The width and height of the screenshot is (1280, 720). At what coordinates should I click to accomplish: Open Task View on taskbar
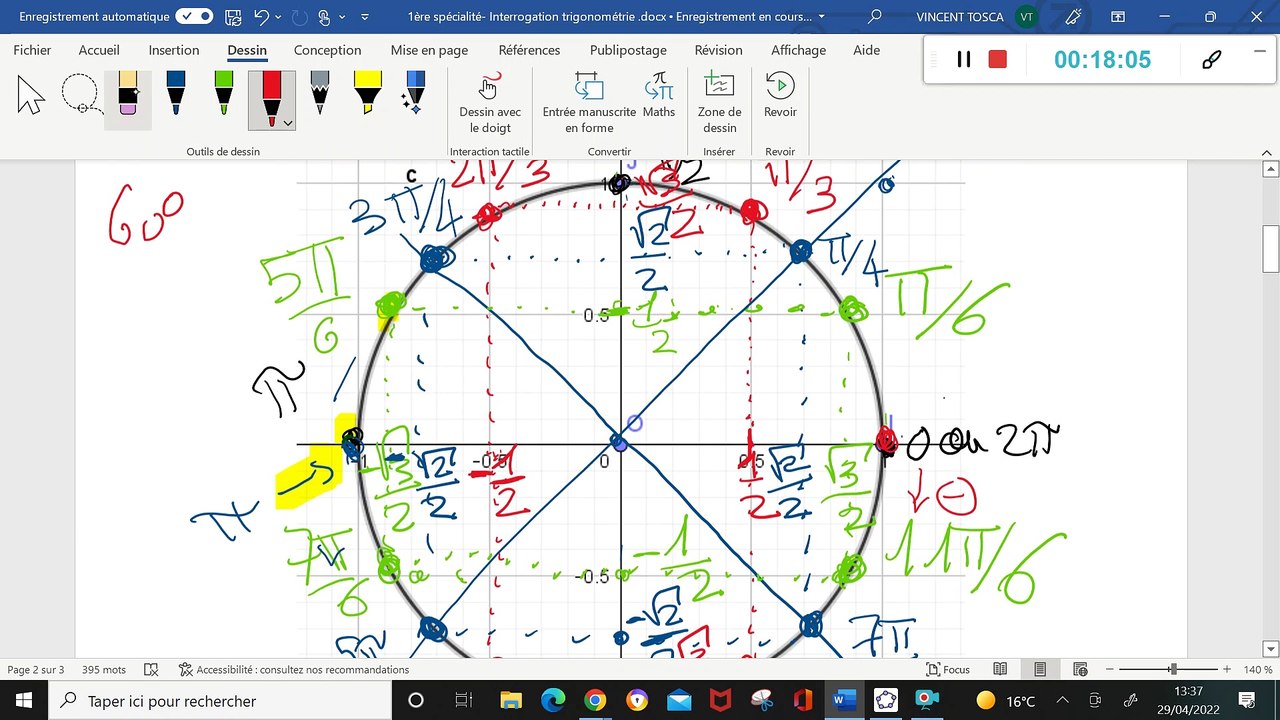click(463, 700)
